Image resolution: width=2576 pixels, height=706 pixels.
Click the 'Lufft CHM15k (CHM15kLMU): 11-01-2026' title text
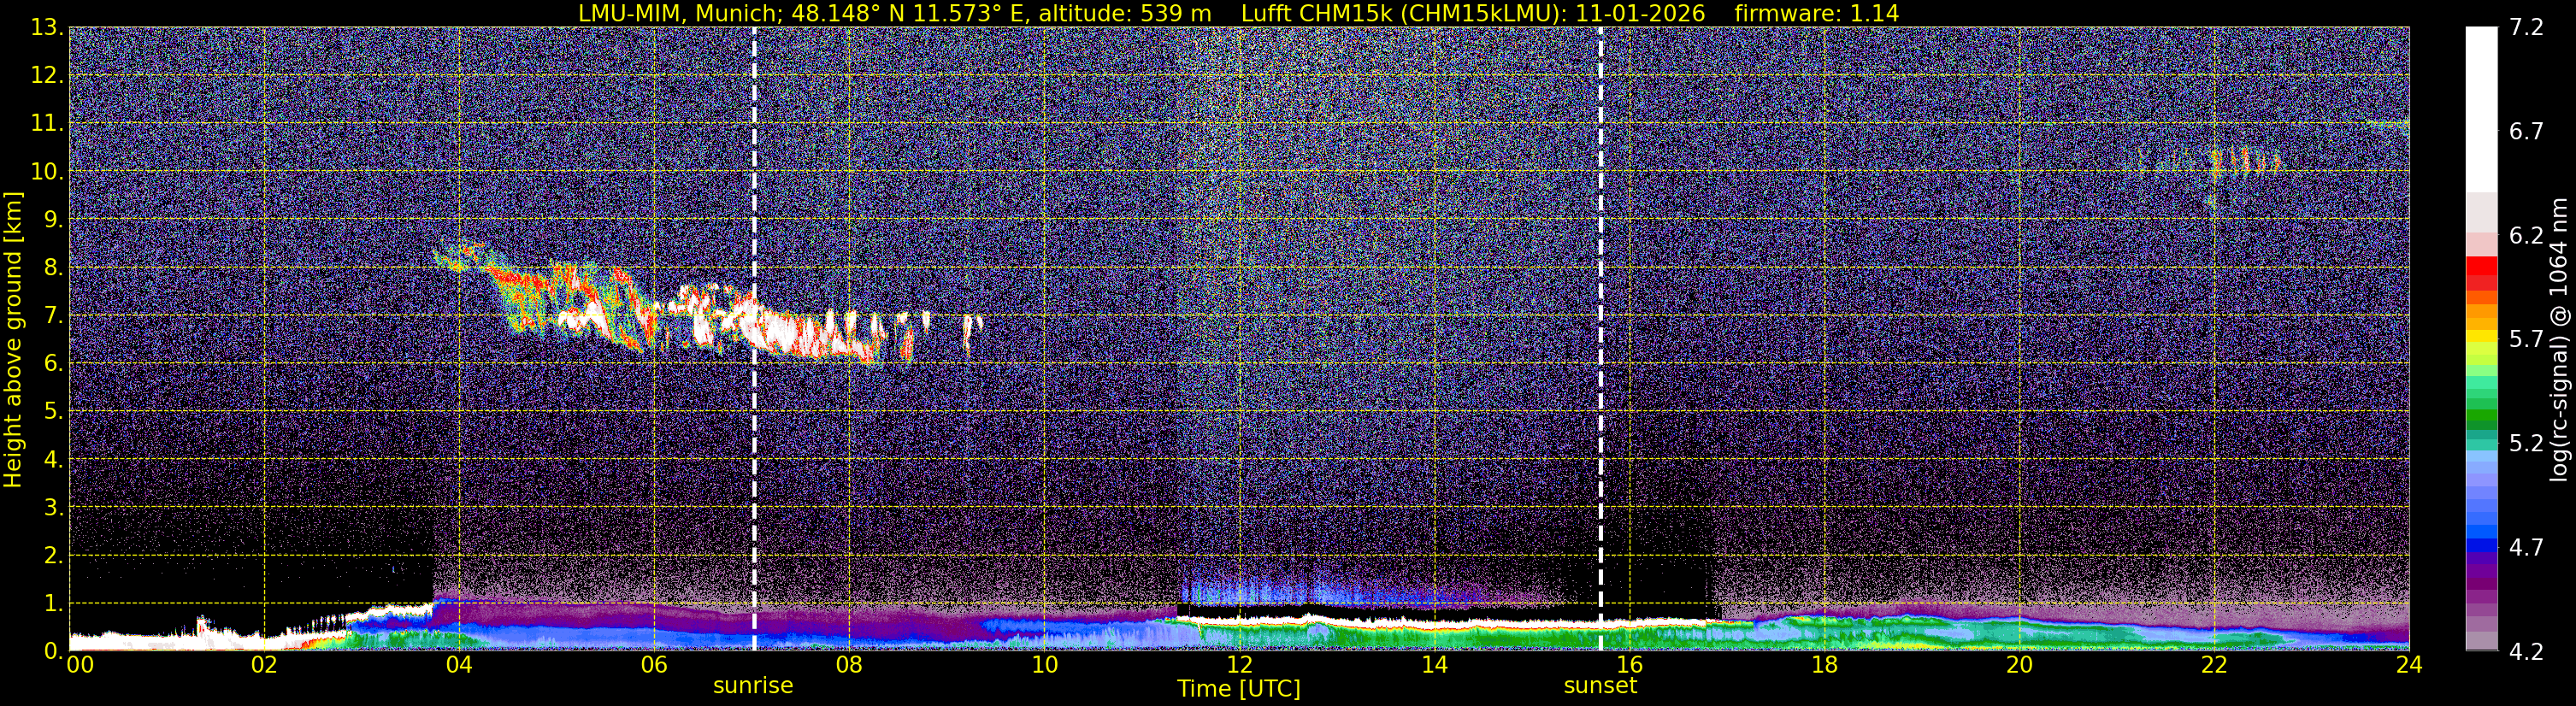(1473, 13)
